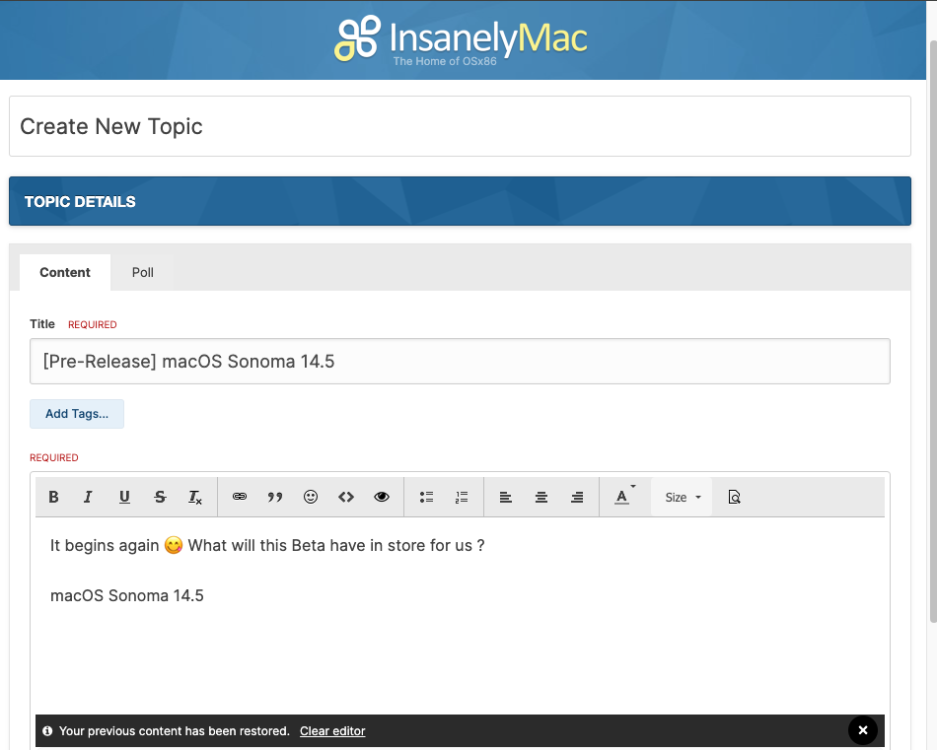
Task: Click the Clear editor link
Action: tap(332, 731)
